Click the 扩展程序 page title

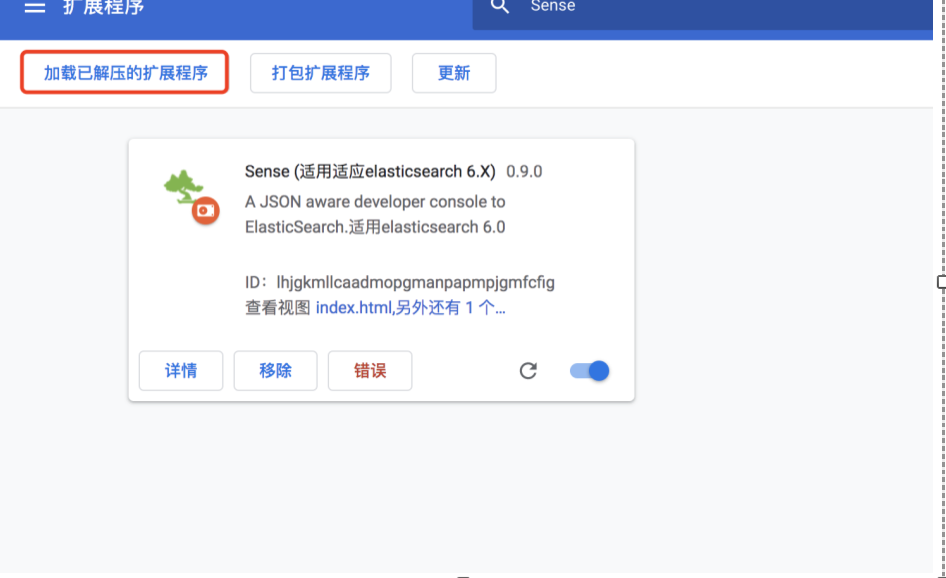pos(103,7)
